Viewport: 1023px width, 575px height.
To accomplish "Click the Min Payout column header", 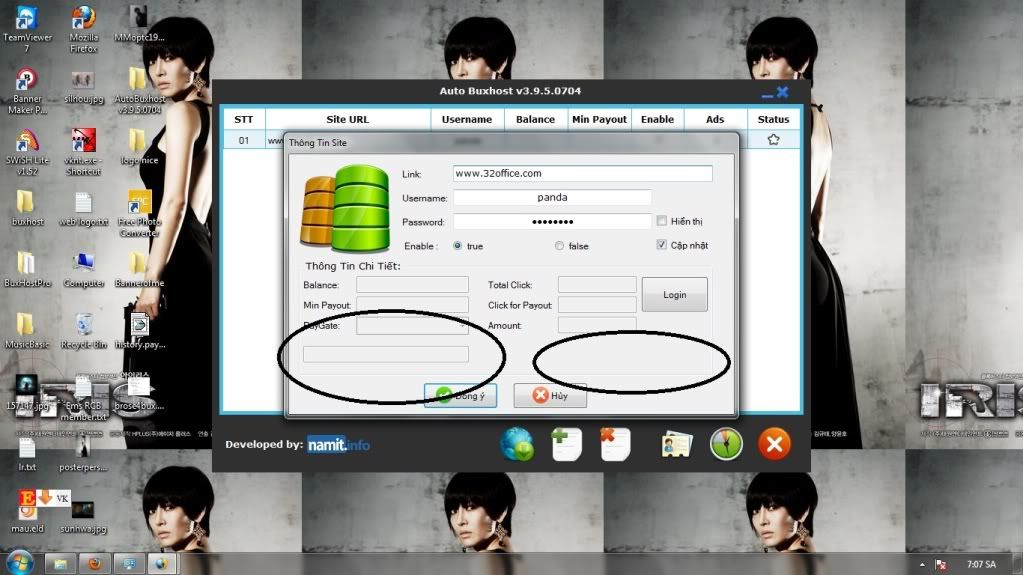I will pyautogui.click(x=599, y=119).
